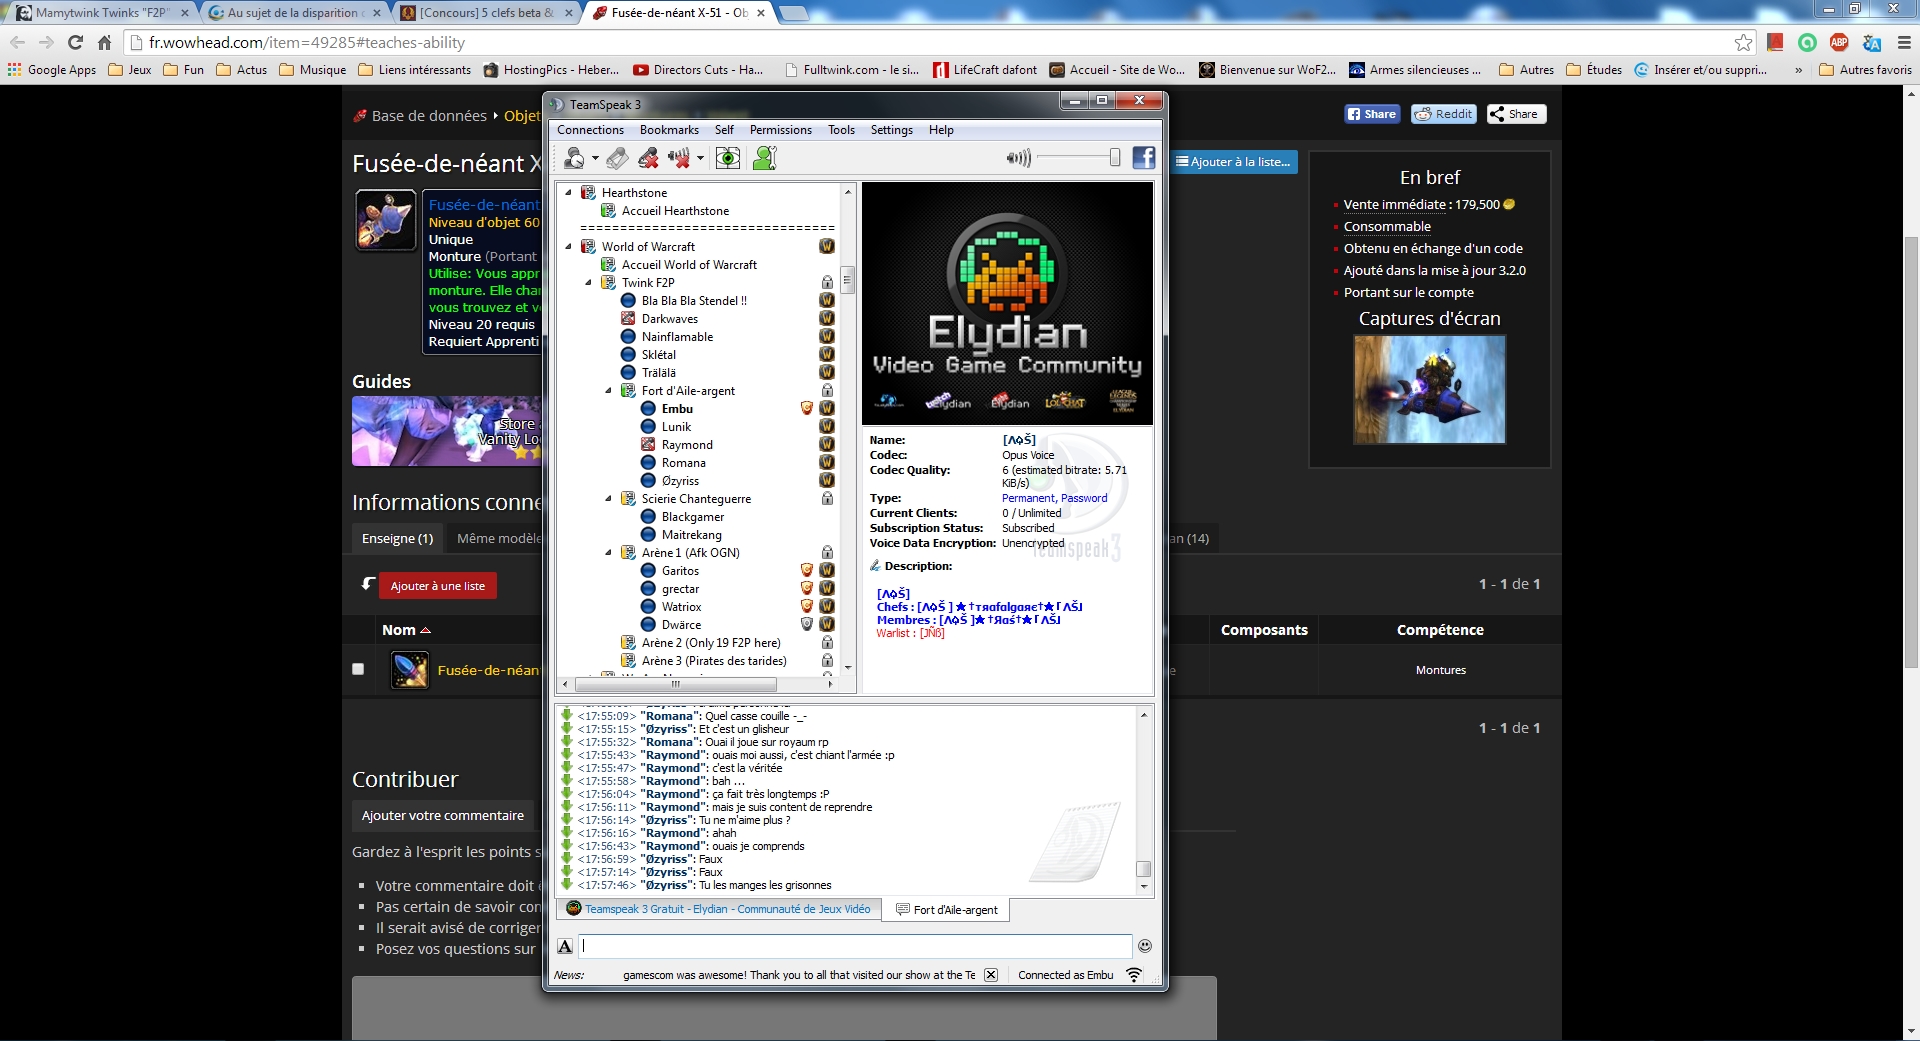Collapse the Arène 1 (Afk OGN) channel

click(608, 553)
